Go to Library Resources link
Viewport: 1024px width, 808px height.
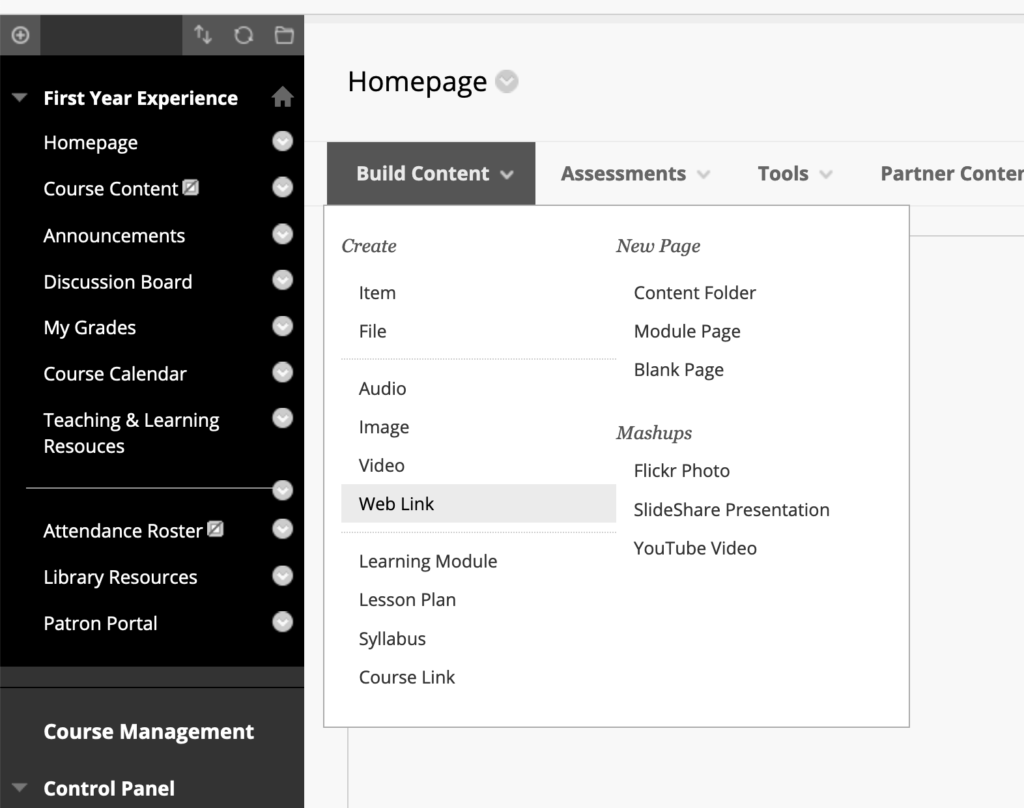[x=120, y=577]
